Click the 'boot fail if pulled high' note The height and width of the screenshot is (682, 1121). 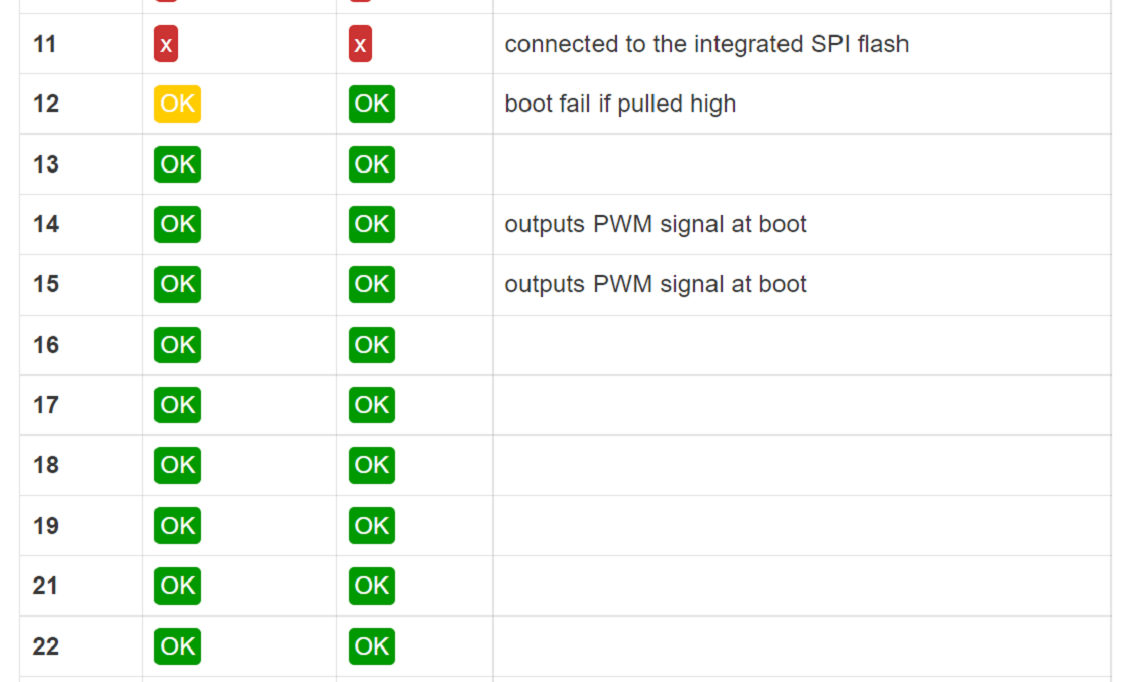pos(620,104)
